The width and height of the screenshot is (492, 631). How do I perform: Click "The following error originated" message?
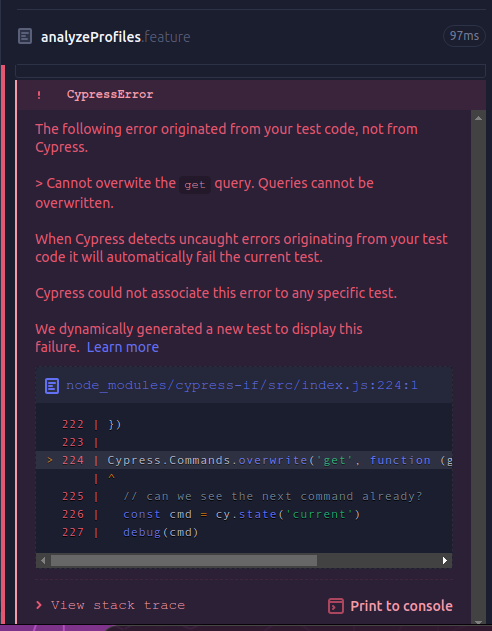pos(226,138)
